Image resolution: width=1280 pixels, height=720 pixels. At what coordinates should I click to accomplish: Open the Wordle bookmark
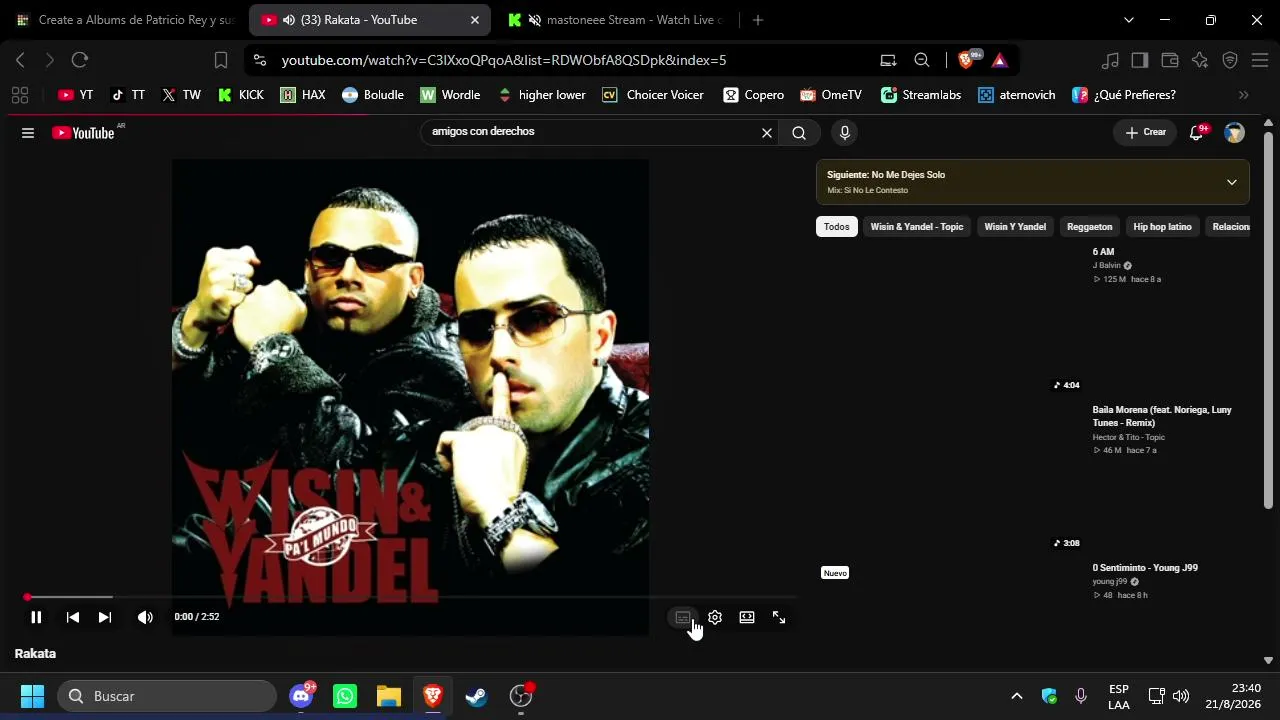click(451, 95)
